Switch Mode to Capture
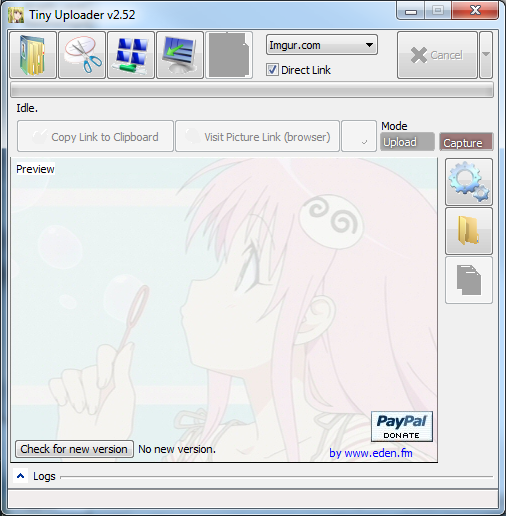This screenshot has height=516, width=506. coord(466,142)
